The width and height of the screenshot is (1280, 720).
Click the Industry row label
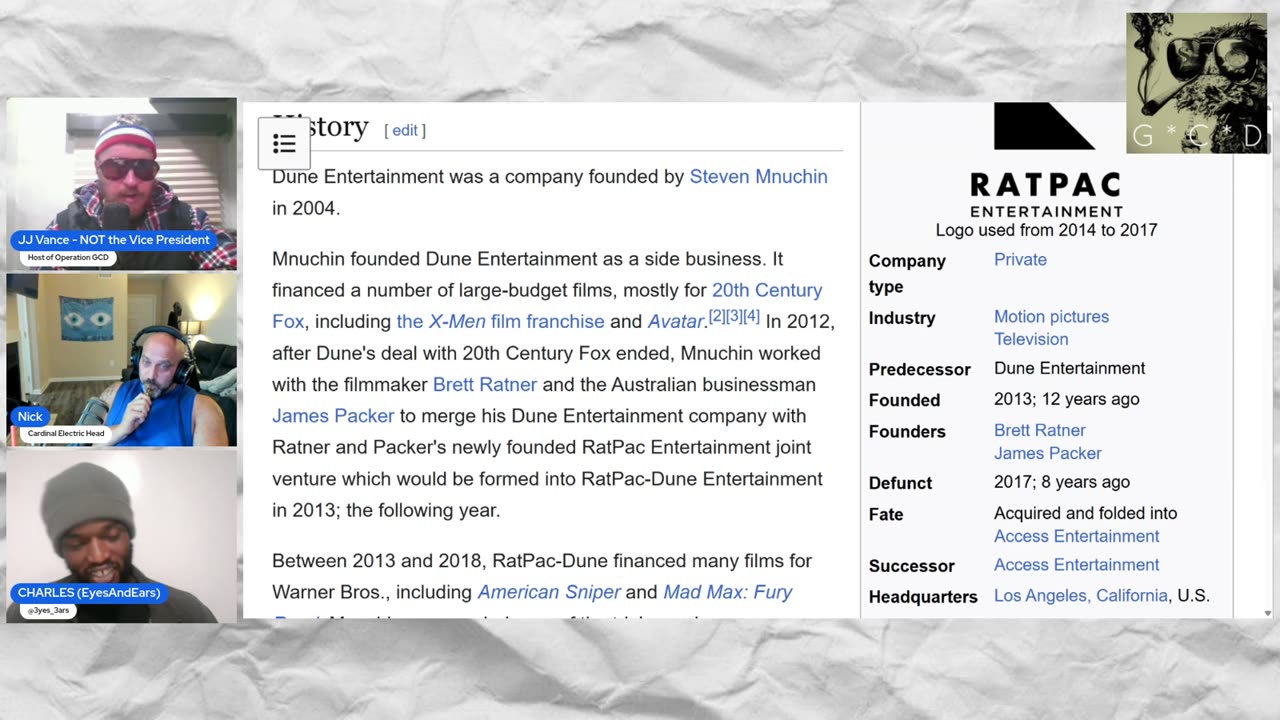click(x=902, y=318)
